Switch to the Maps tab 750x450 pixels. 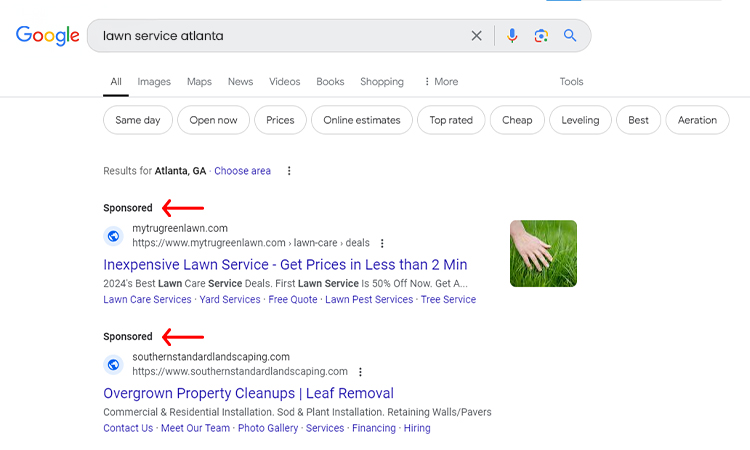pos(199,82)
